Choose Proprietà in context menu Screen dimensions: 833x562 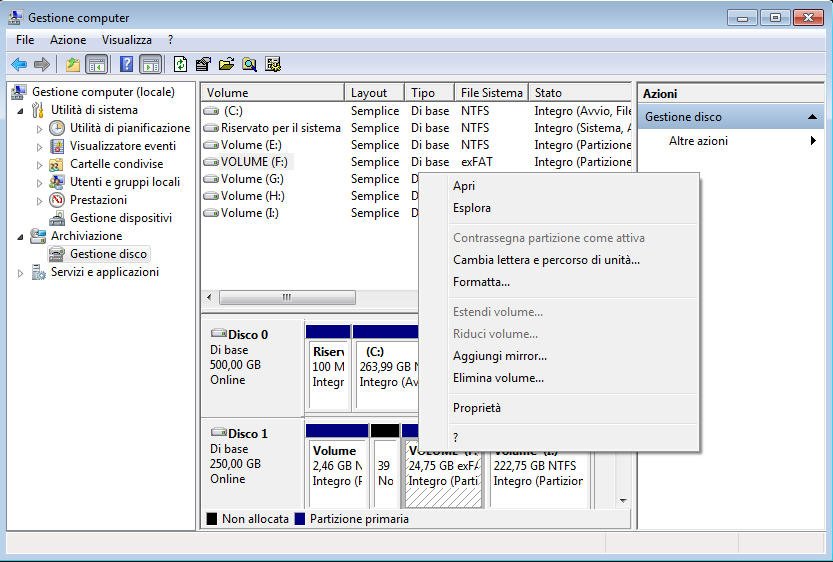(x=558, y=408)
